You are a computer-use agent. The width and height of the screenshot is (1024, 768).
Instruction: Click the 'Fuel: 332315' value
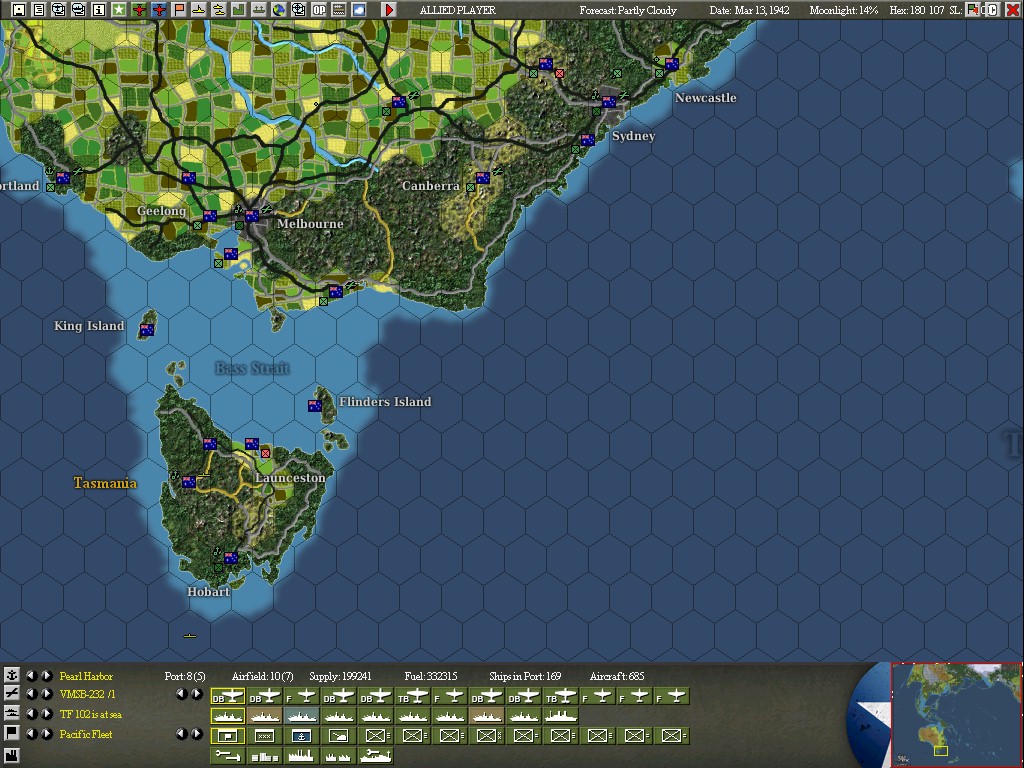[431, 676]
